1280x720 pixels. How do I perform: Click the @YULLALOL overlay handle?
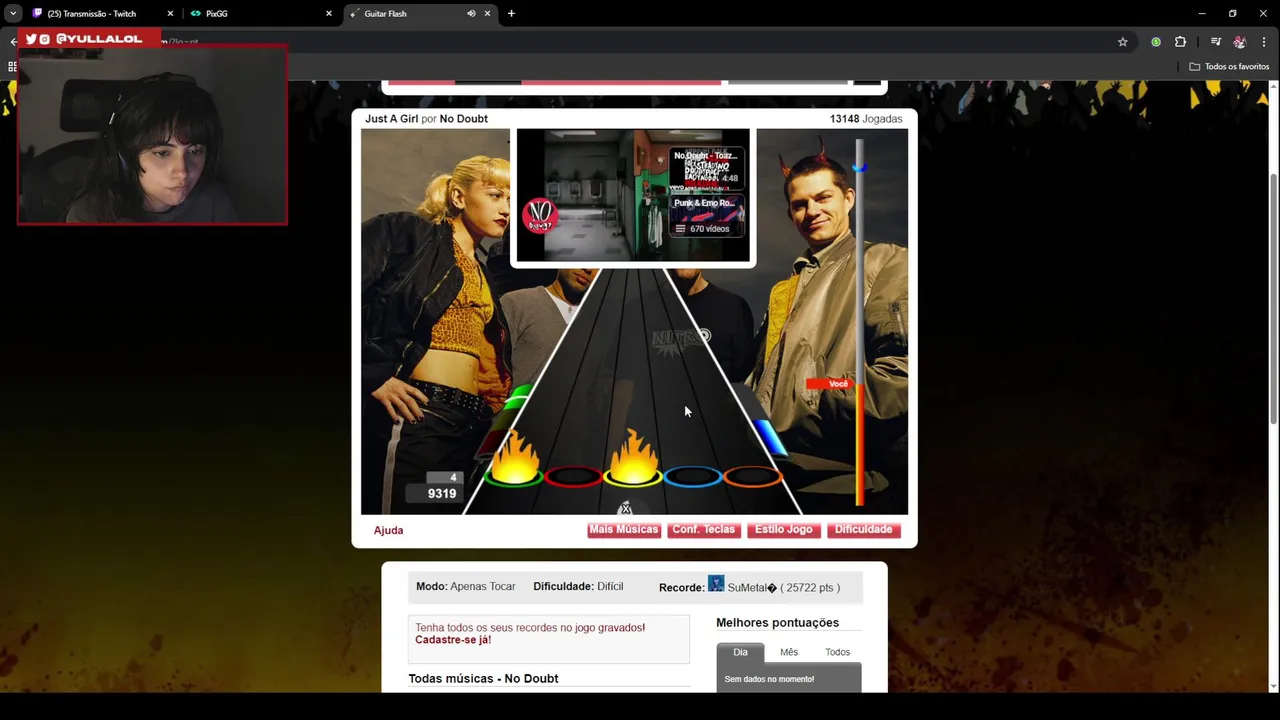[98, 39]
